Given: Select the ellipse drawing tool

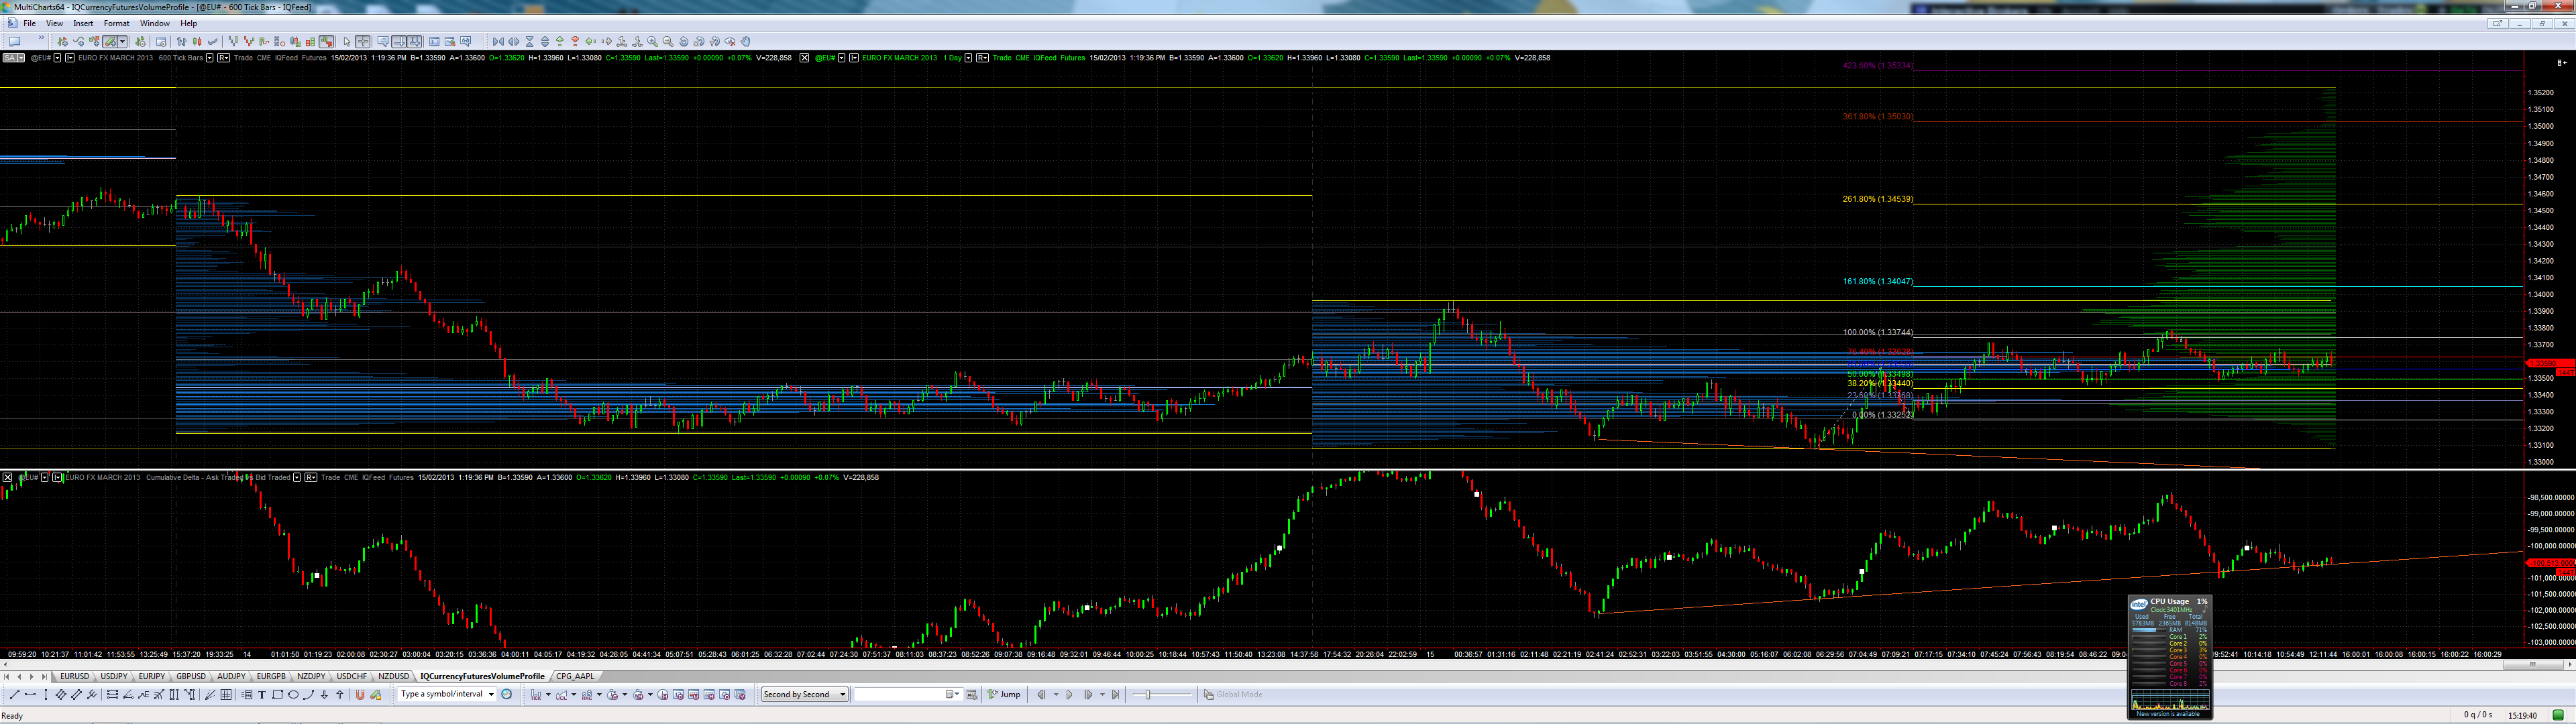Looking at the screenshot, I should [293, 694].
